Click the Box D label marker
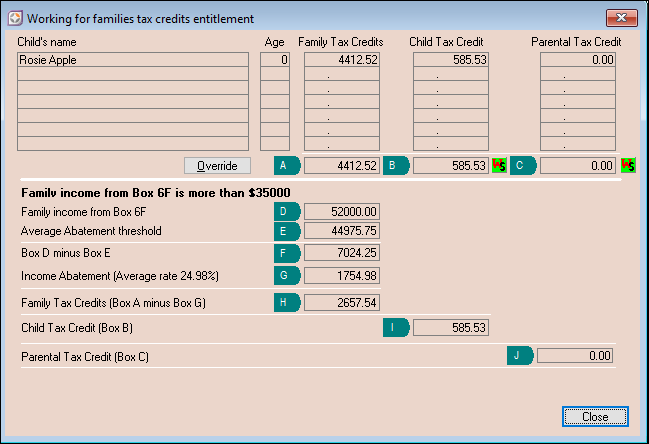 (x=286, y=211)
